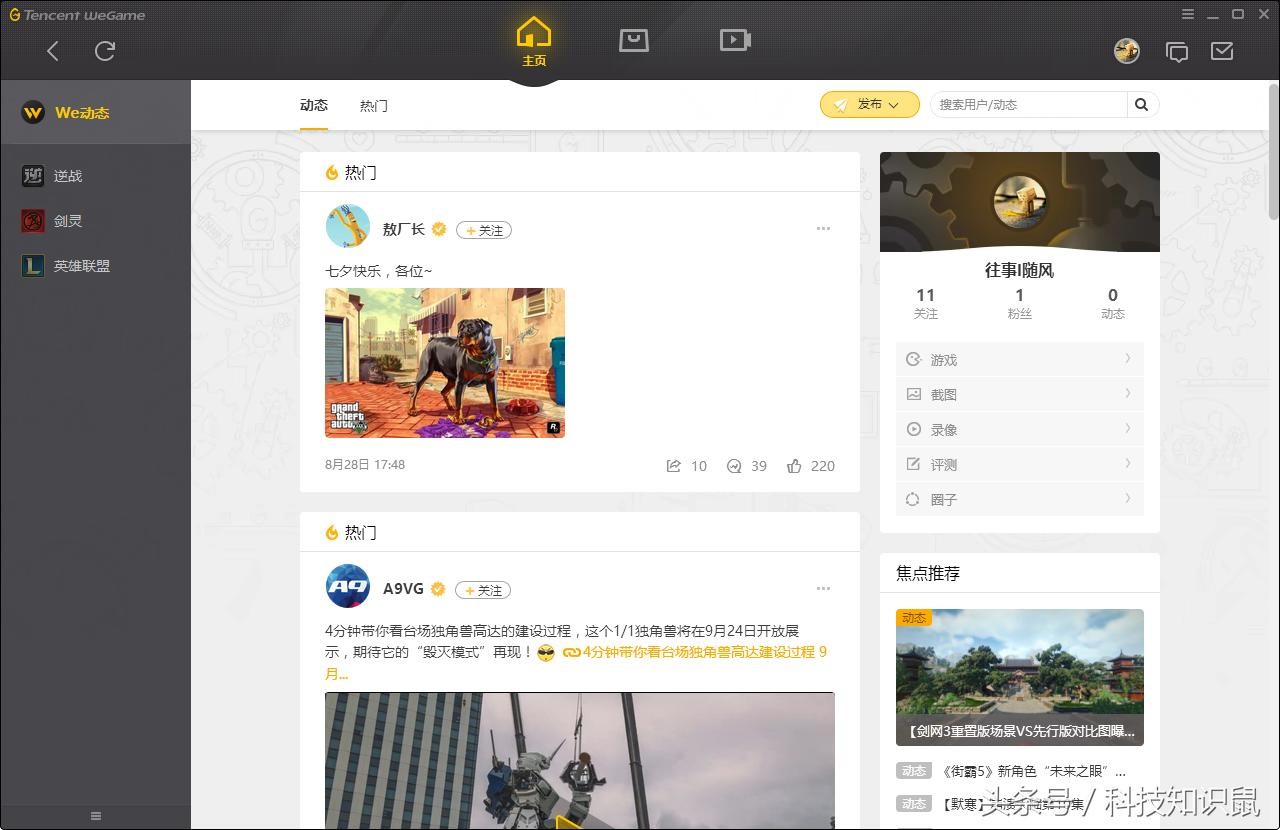Open the GTA dog image thumbnail
This screenshot has height=830, width=1280.
pos(445,363)
